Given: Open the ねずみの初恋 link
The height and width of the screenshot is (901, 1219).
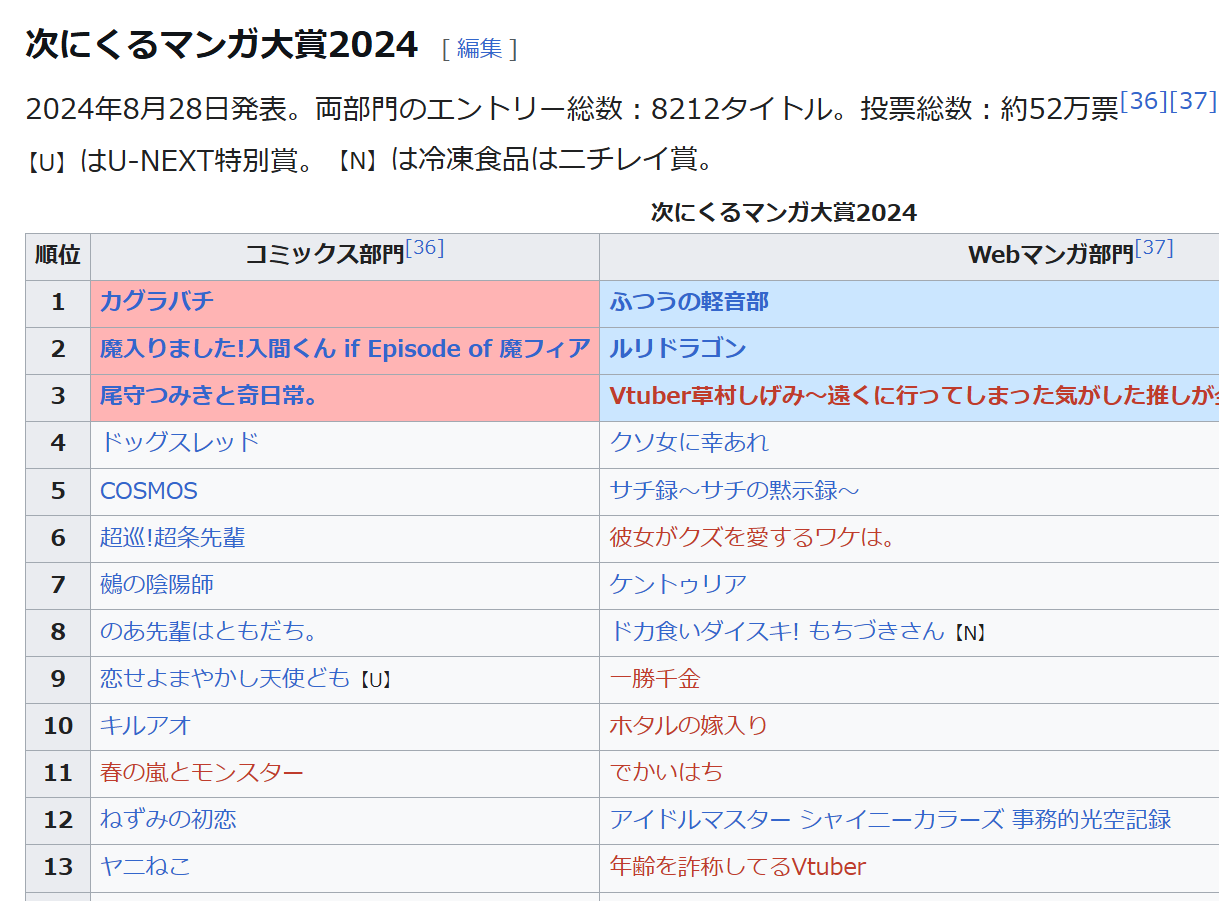Looking at the screenshot, I should pyautogui.click(x=169, y=819).
